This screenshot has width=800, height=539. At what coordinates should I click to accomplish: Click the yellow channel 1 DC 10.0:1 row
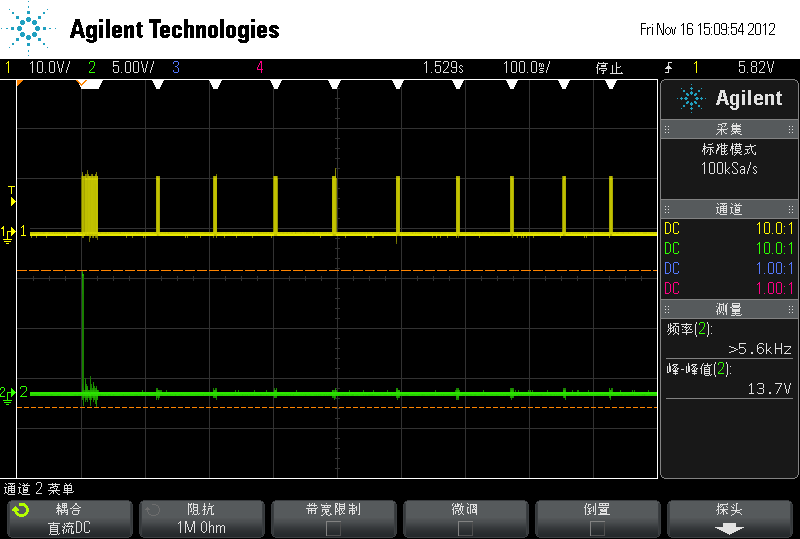click(729, 229)
